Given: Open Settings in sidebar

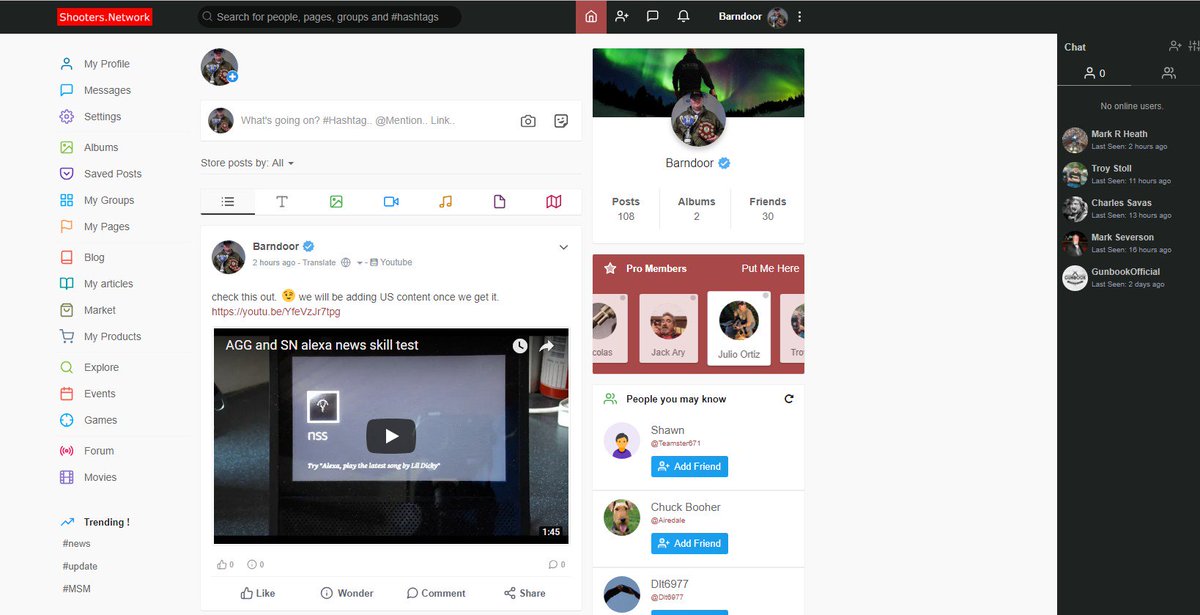Looking at the screenshot, I should point(102,117).
